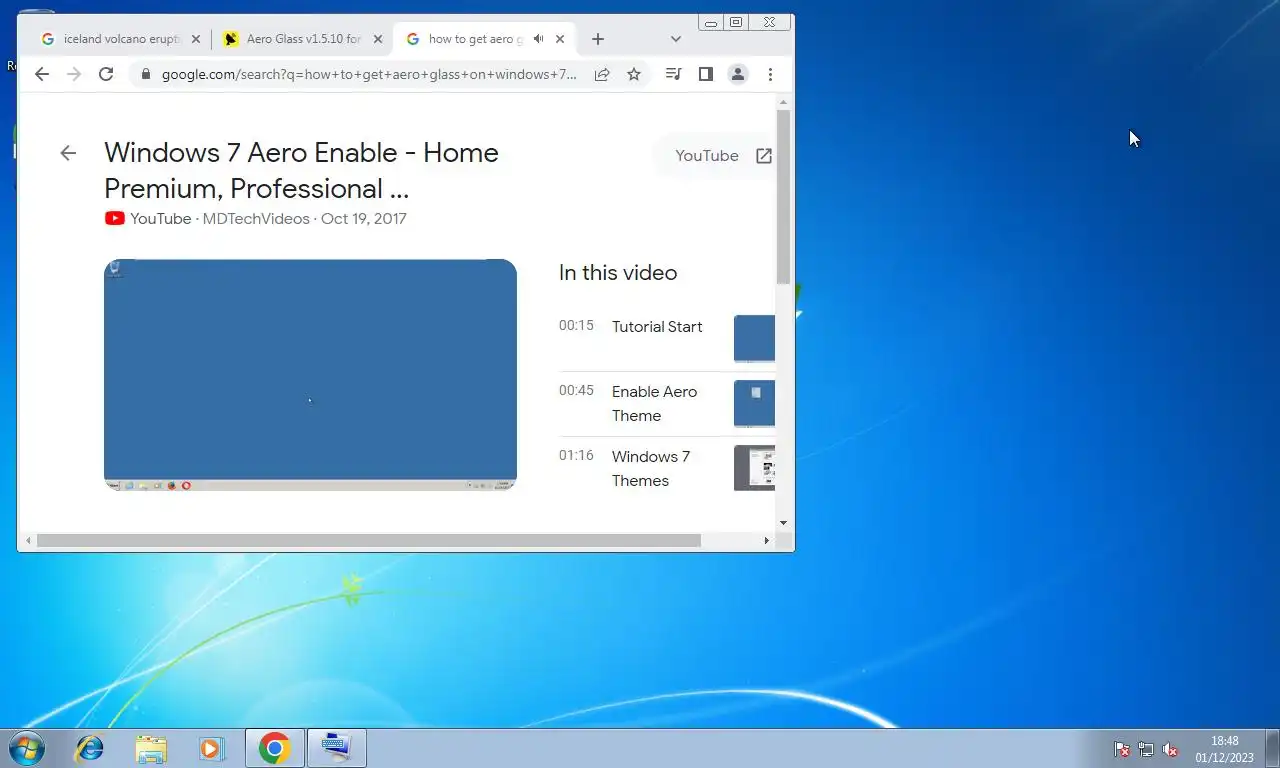Minimize the Chrome window

(711, 22)
